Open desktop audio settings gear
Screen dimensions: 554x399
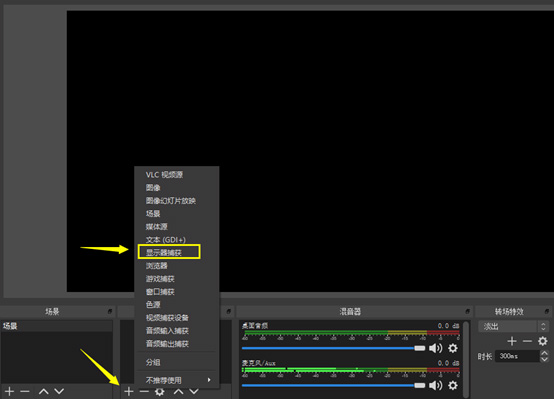(x=453, y=348)
